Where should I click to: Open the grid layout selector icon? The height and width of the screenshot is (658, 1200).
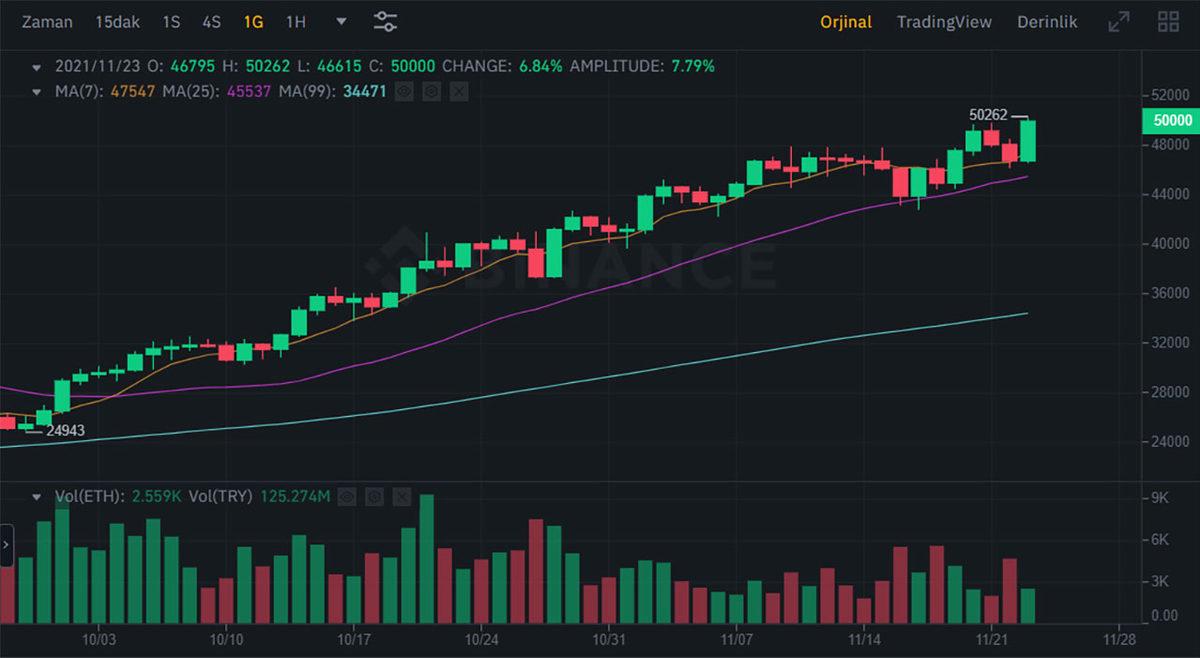tap(1167, 21)
